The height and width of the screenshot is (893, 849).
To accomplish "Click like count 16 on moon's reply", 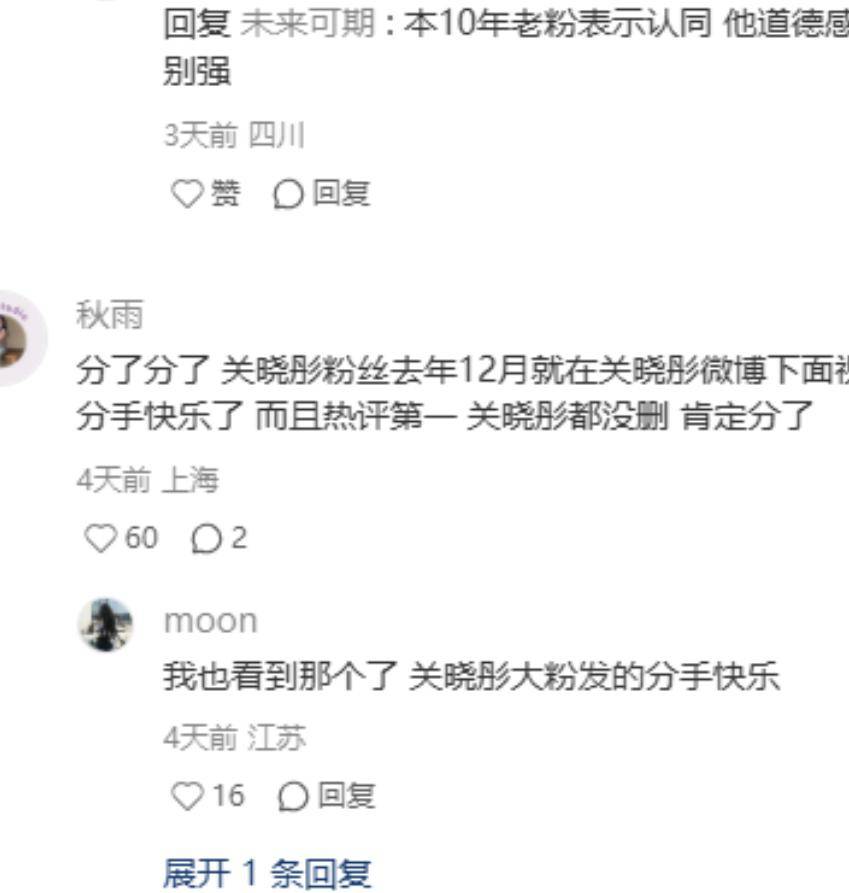I will pyautogui.click(x=228, y=796).
